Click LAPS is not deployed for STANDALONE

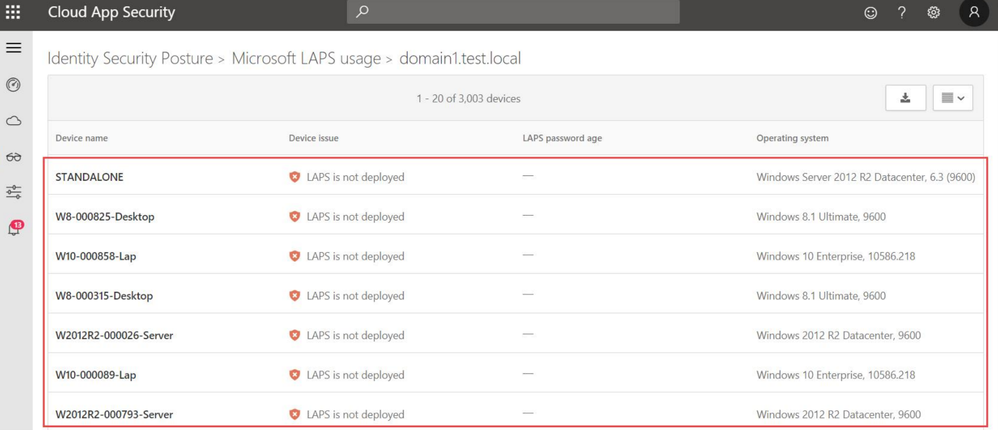[356, 177]
